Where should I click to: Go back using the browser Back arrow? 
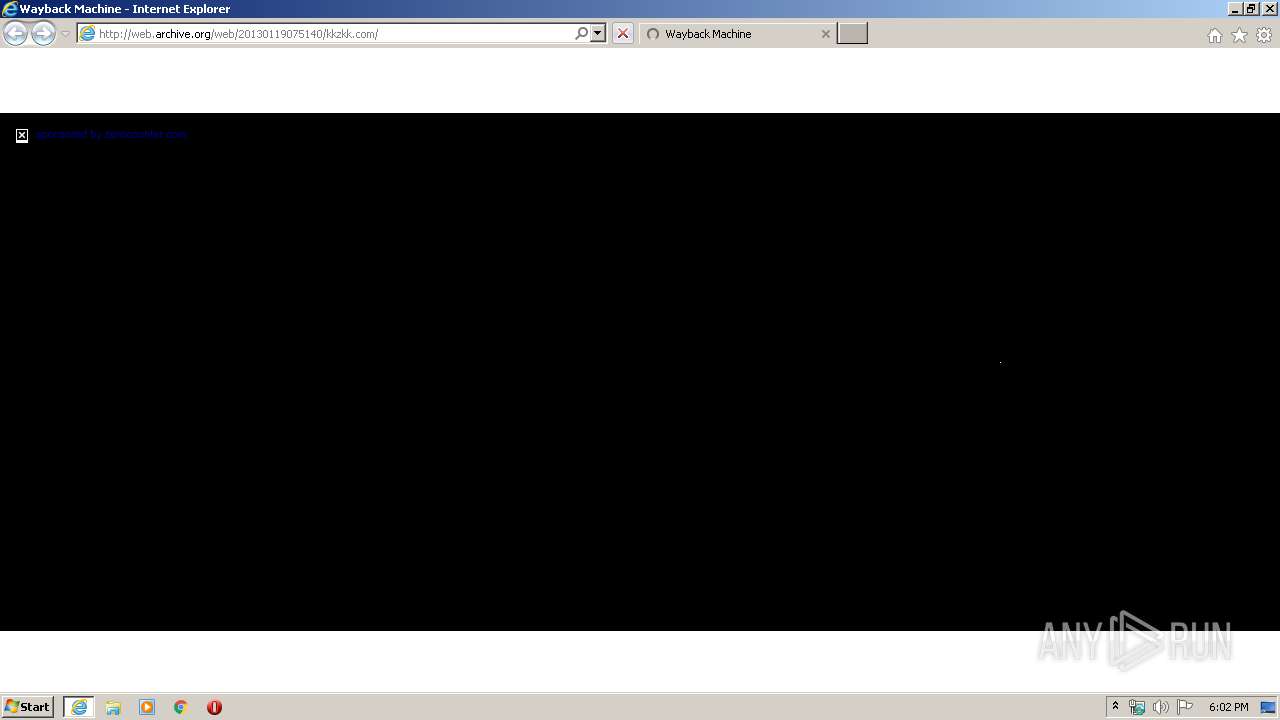(15, 34)
